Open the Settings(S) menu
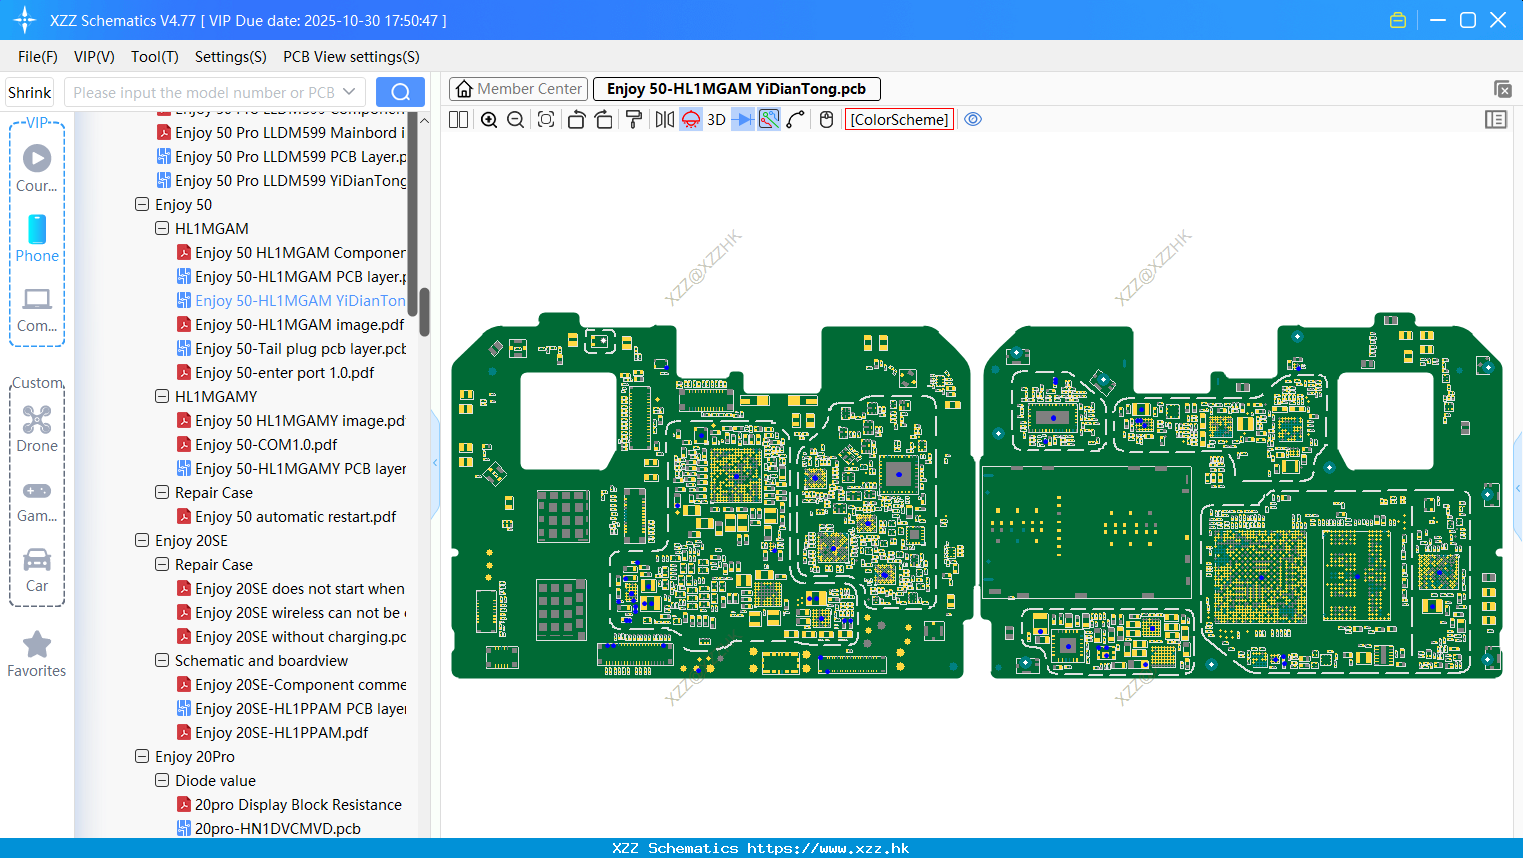Viewport: 1523px width, 858px height. click(231, 57)
